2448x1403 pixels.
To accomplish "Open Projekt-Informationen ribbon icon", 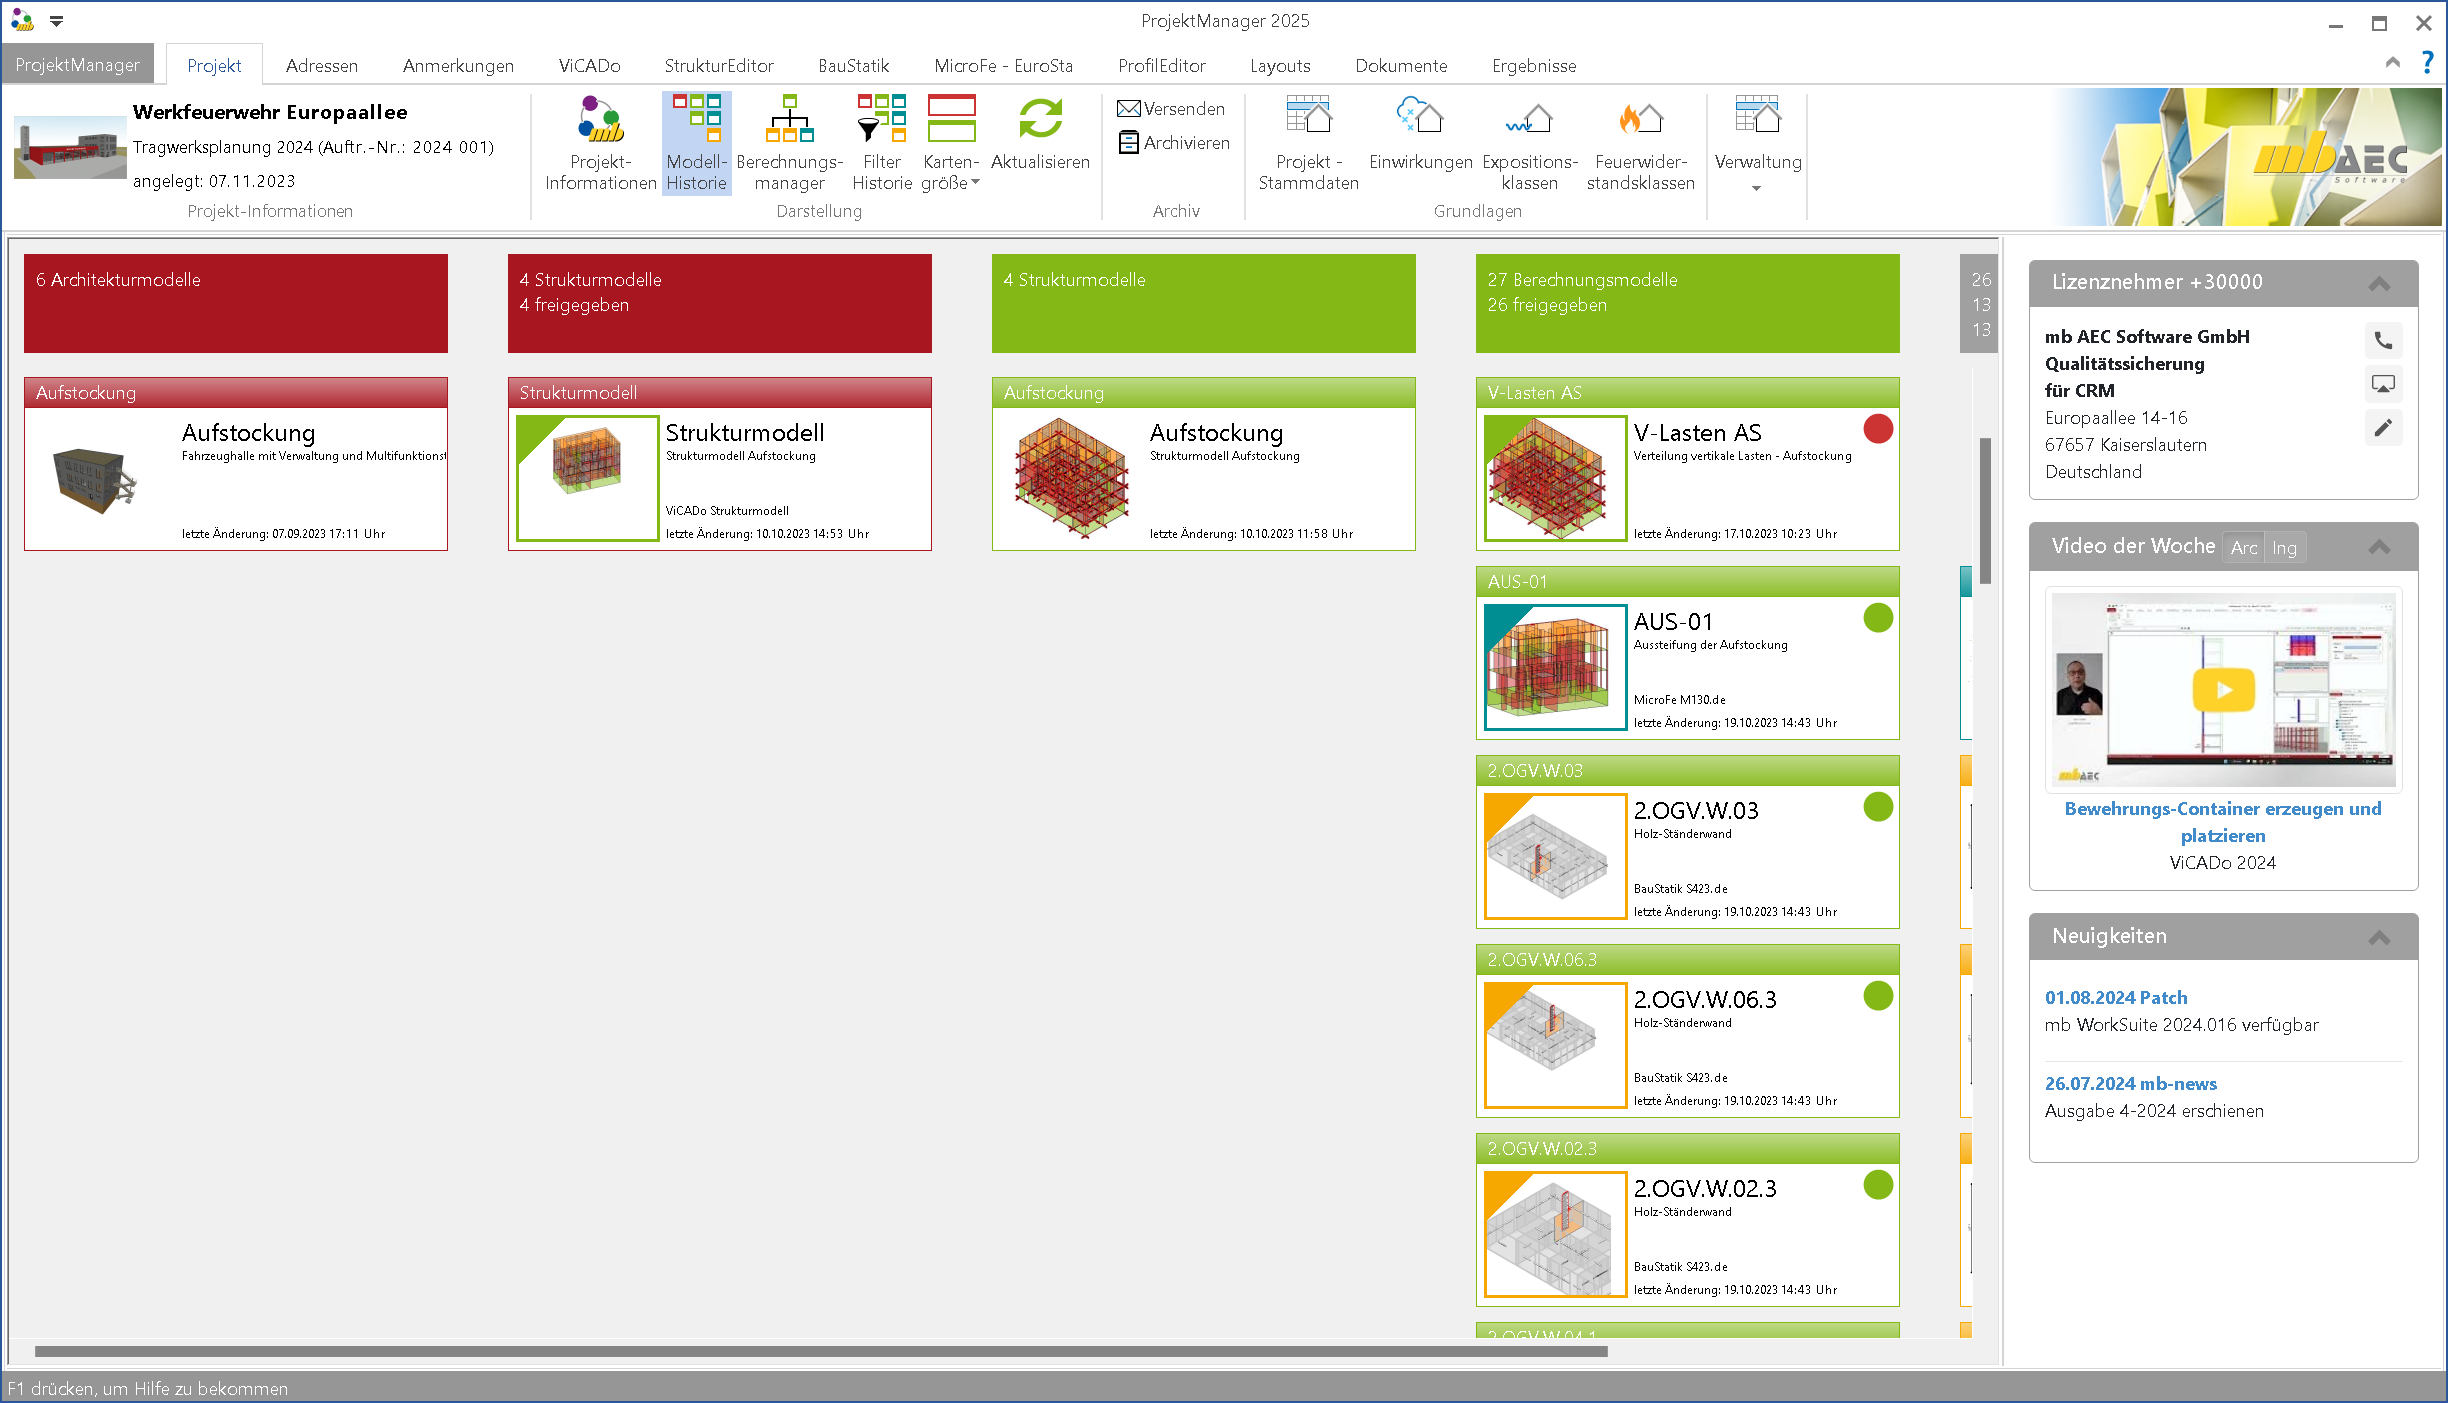I will 600,143.
